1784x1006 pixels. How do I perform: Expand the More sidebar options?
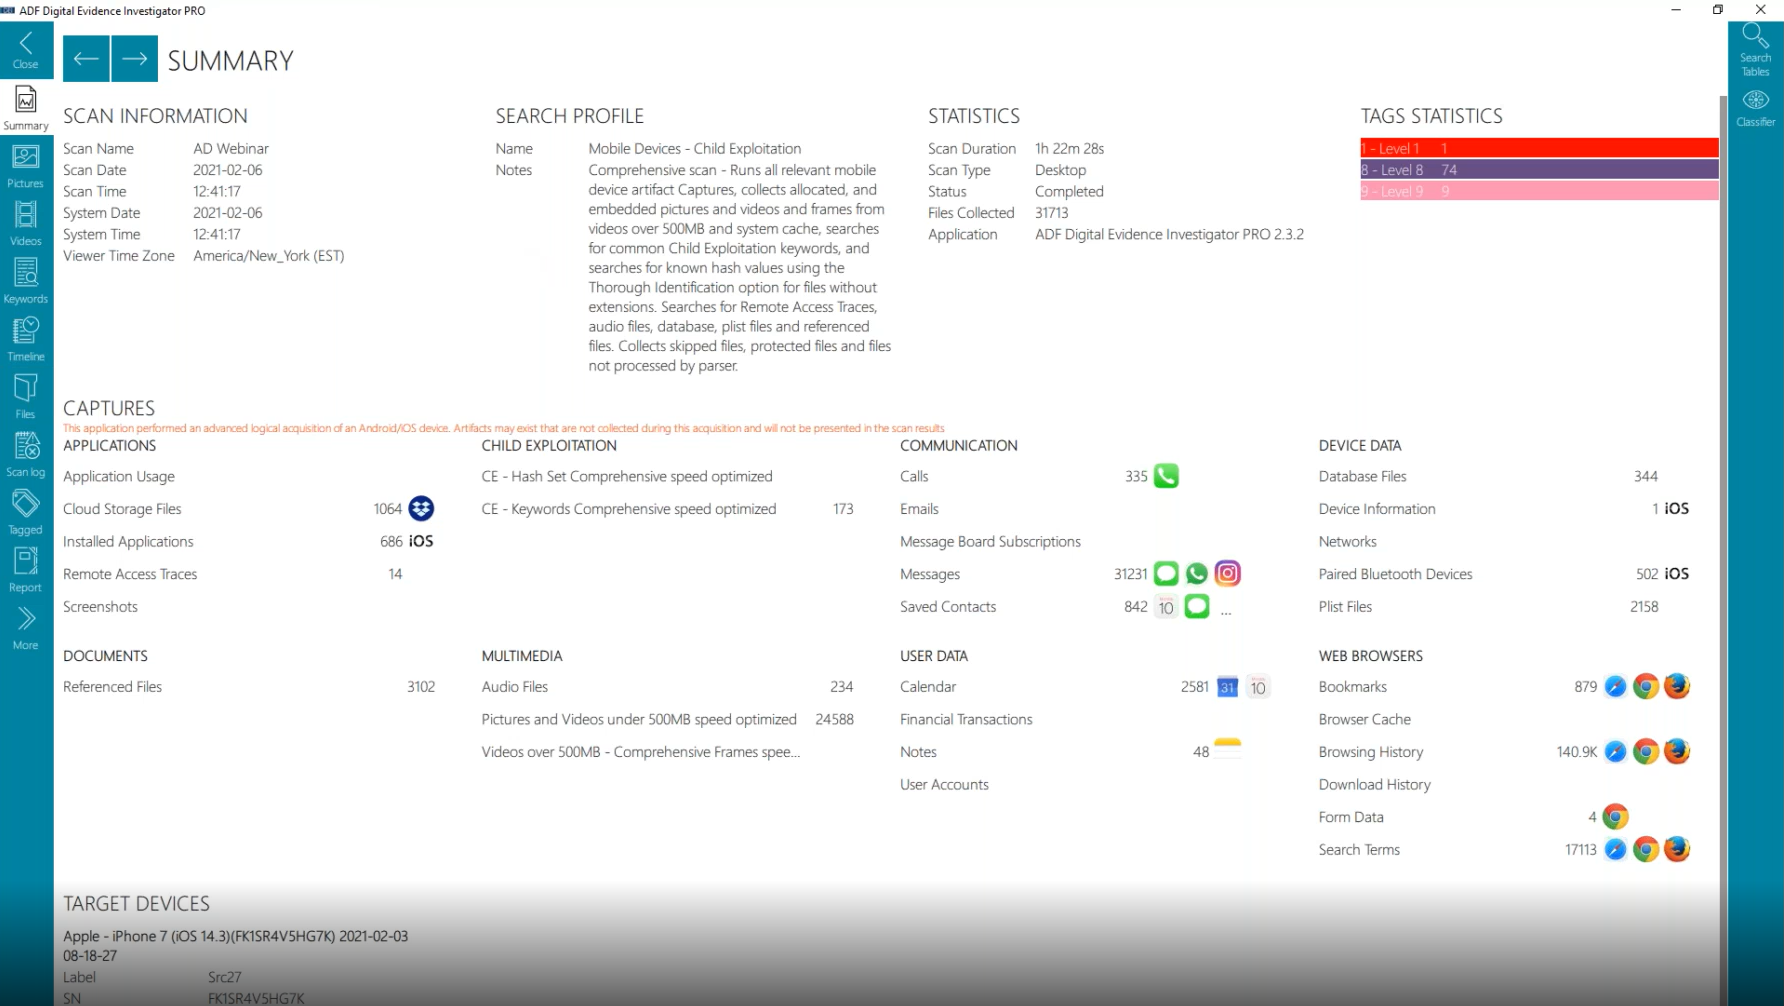(x=26, y=628)
